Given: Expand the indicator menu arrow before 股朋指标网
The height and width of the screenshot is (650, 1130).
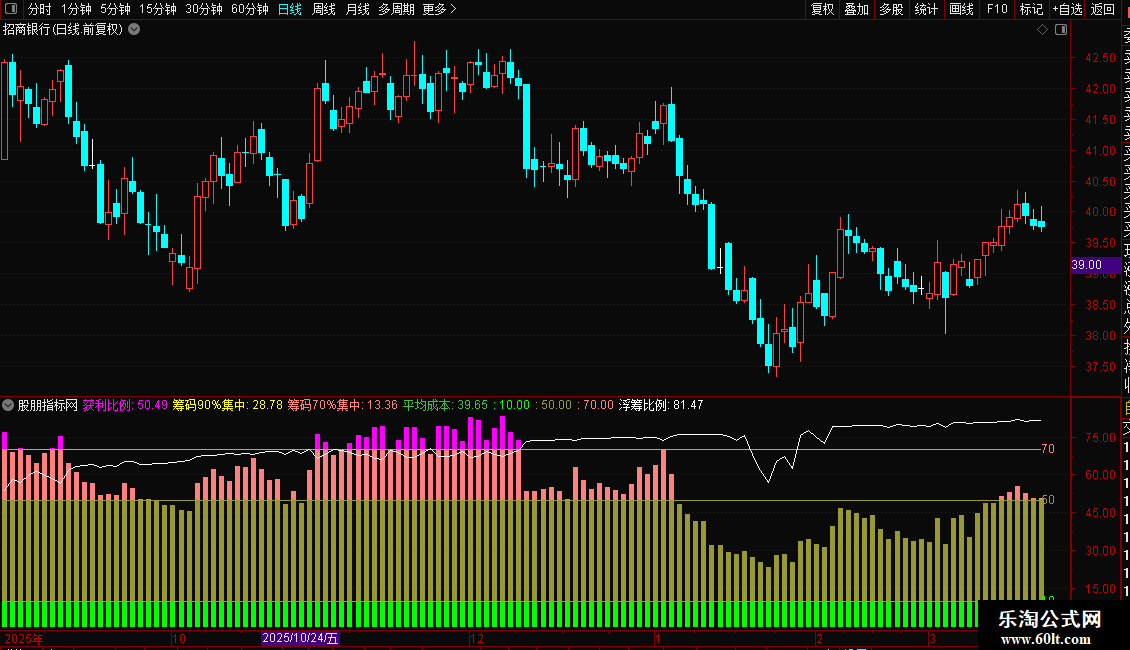Looking at the screenshot, I should coord(8,405).
